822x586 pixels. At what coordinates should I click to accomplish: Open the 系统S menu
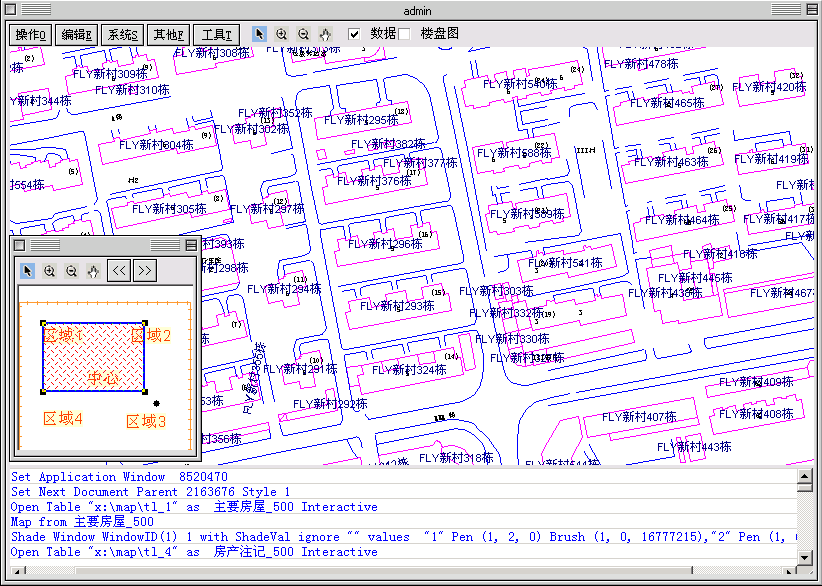pos(123,35)
